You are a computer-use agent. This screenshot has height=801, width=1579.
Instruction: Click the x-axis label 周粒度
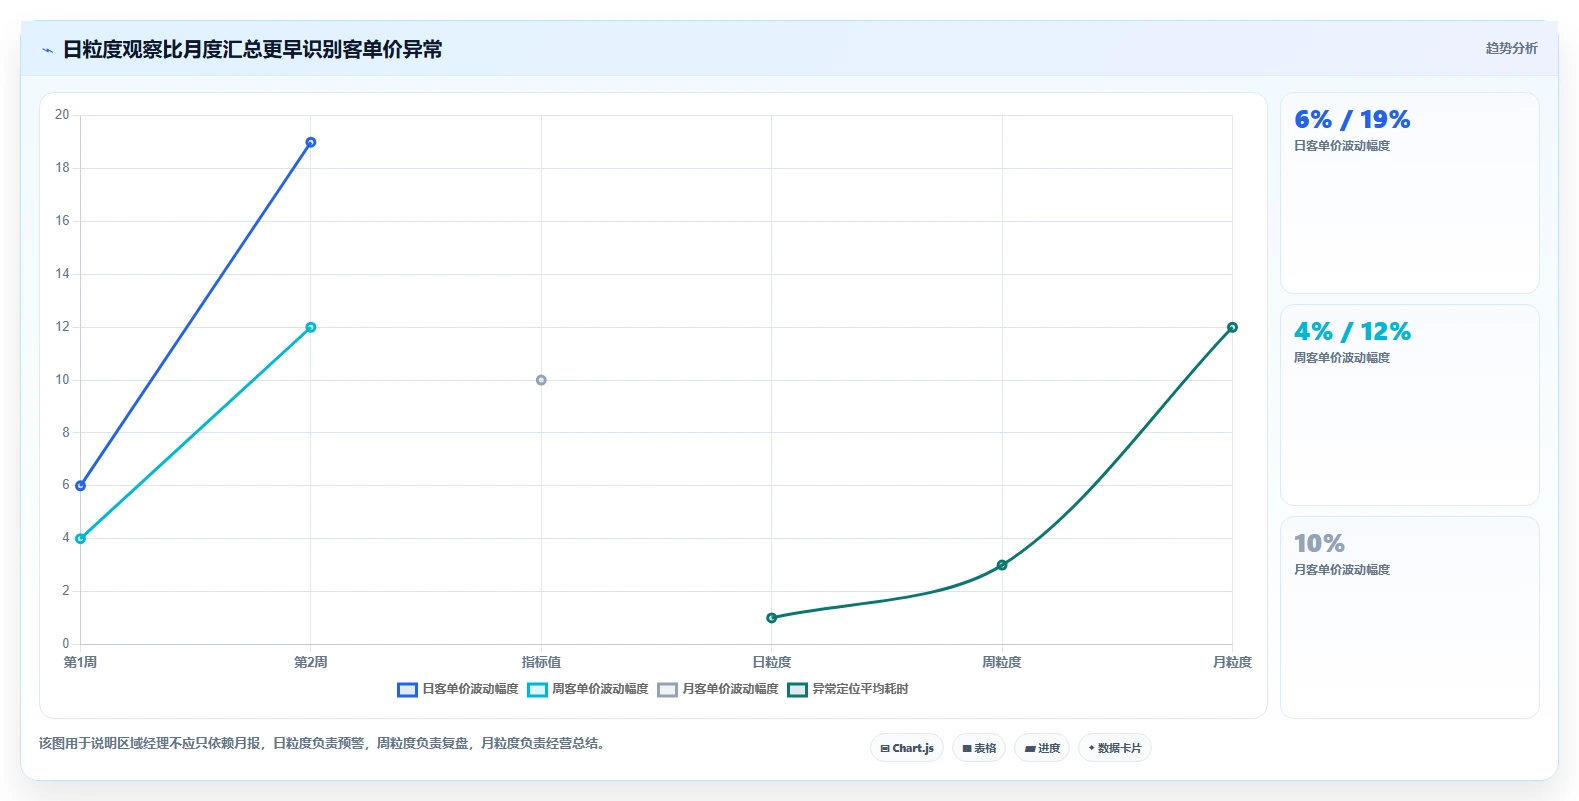pyautogui.click(x=1002, y=662)
